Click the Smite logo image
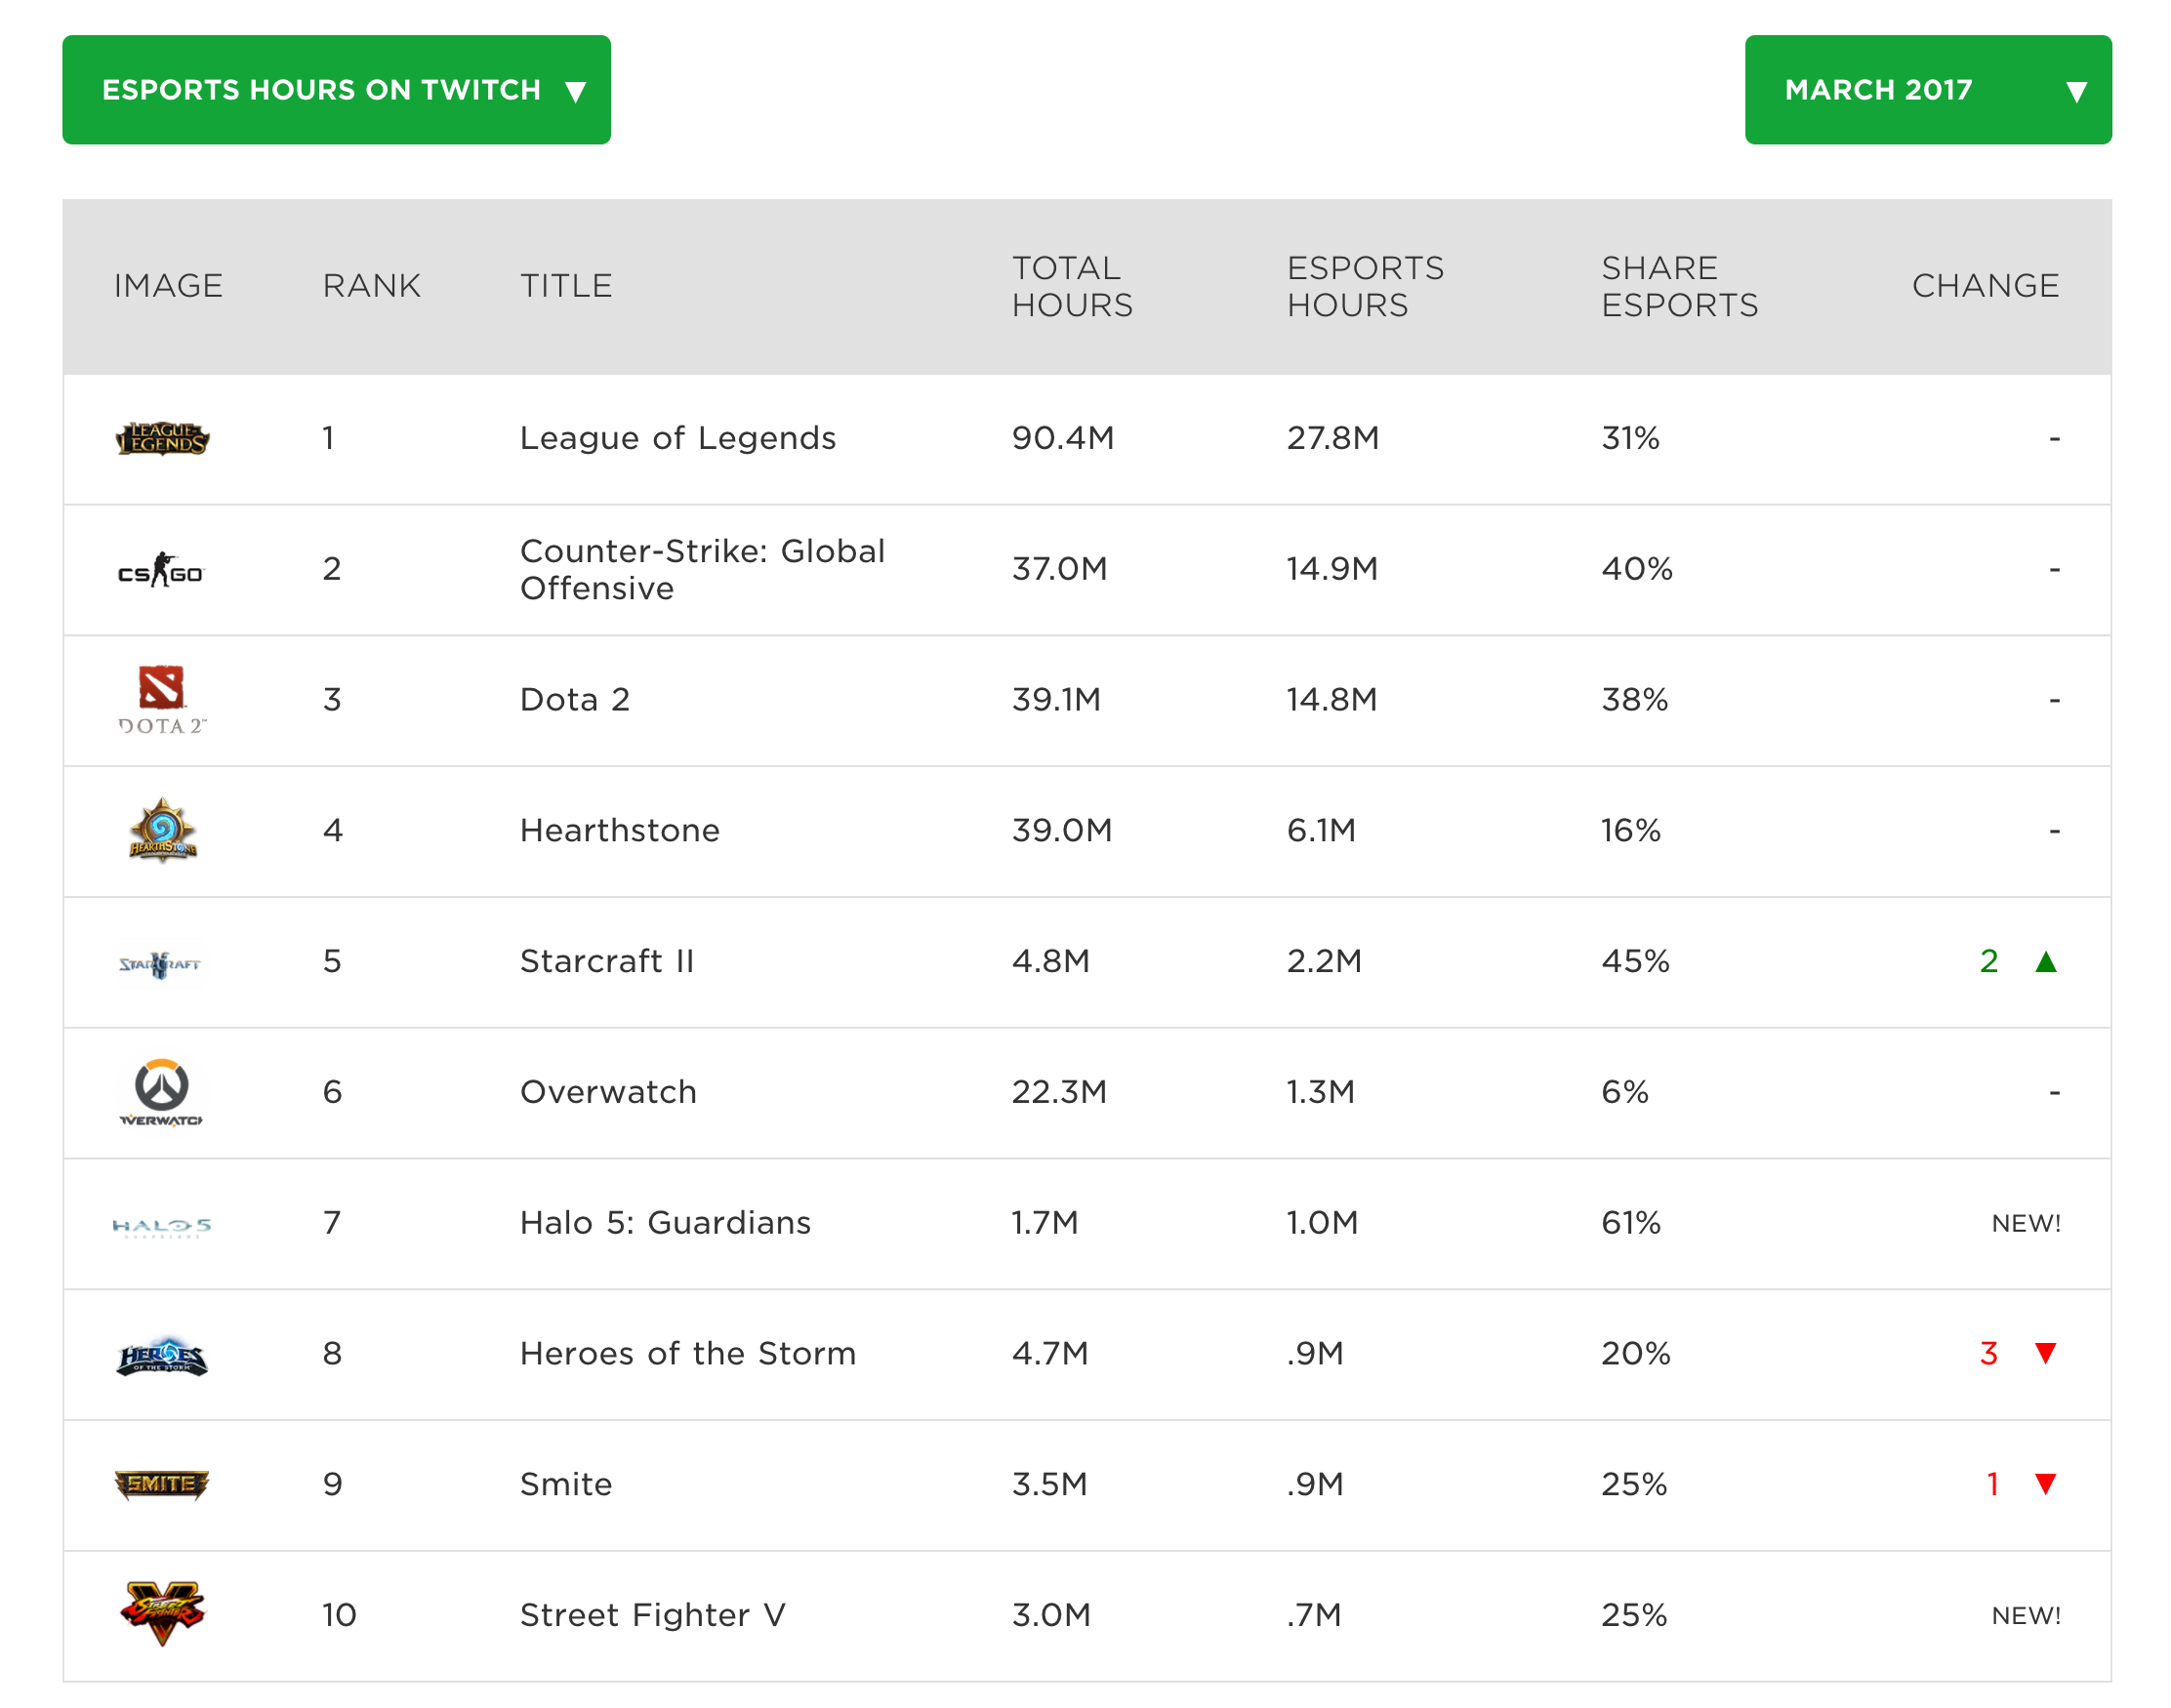Viewport: 2171px width, 1708px height. (162, 1484)
